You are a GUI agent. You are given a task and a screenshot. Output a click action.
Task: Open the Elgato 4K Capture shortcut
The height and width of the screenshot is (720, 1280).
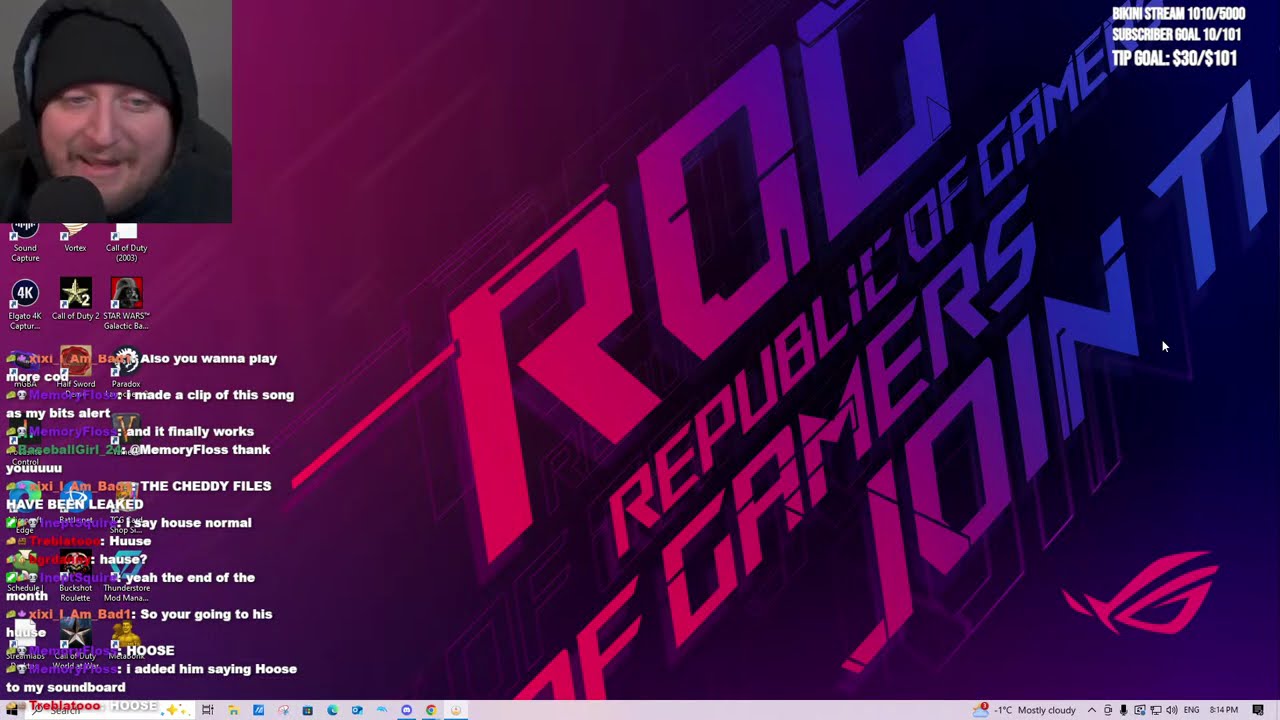point(25,304)
